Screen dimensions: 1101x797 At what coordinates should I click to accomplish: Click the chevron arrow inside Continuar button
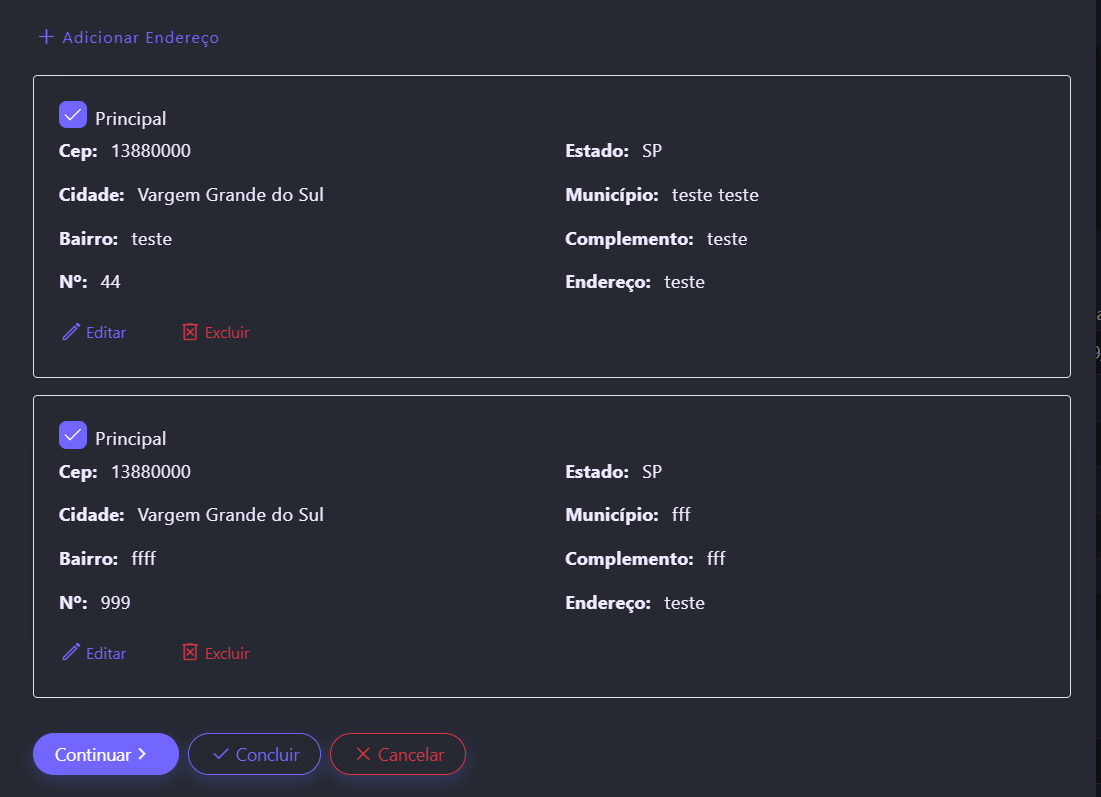point(143,754)
